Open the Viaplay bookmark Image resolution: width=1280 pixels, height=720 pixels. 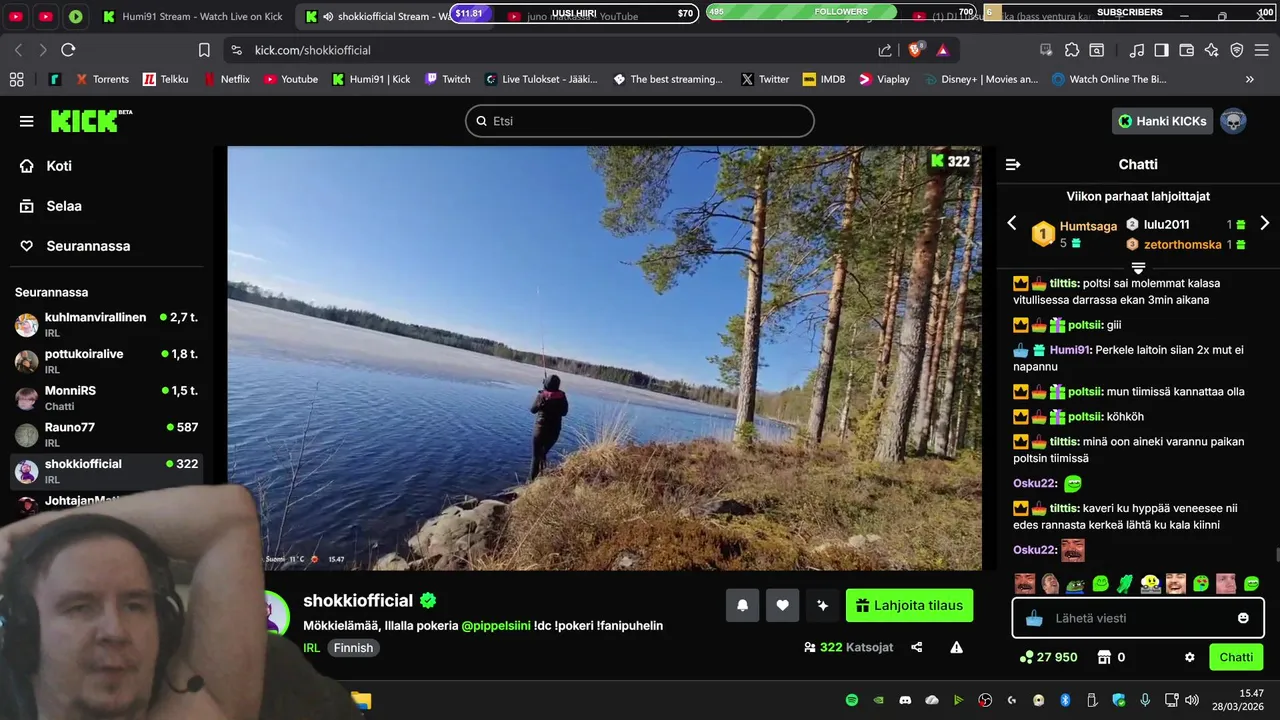[x=885, y=79]
